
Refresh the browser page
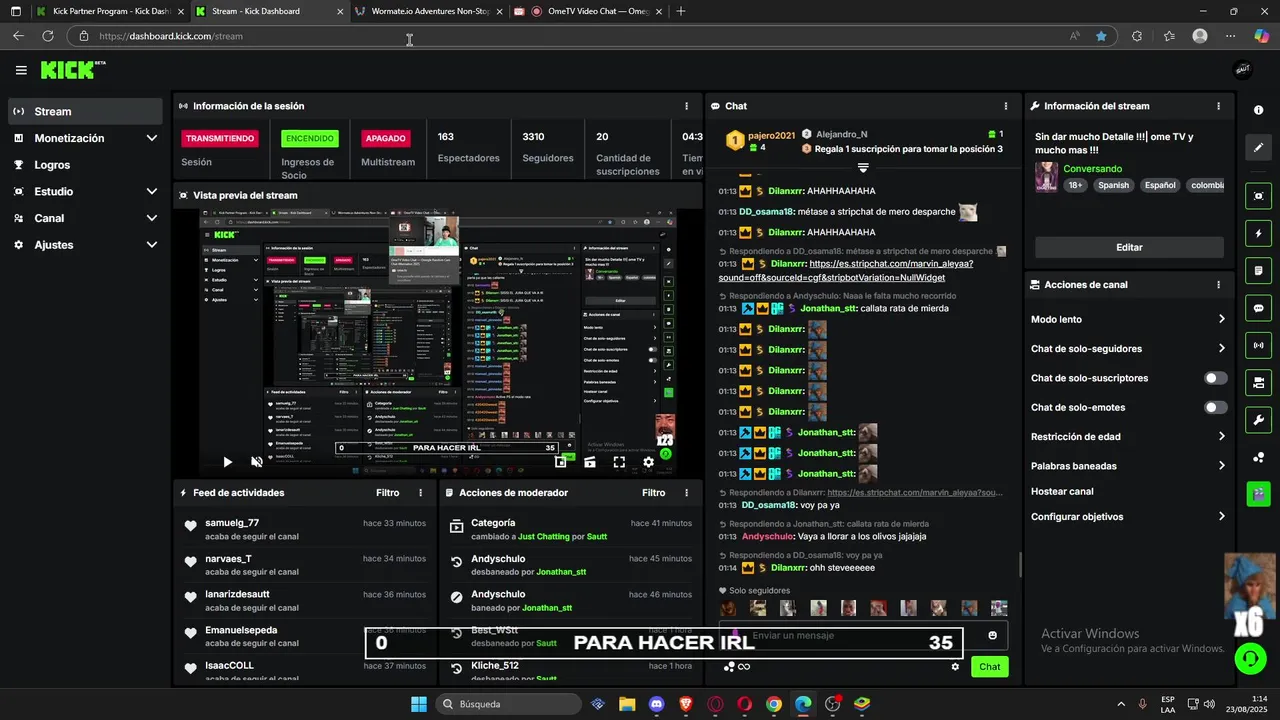coord(47,36)
